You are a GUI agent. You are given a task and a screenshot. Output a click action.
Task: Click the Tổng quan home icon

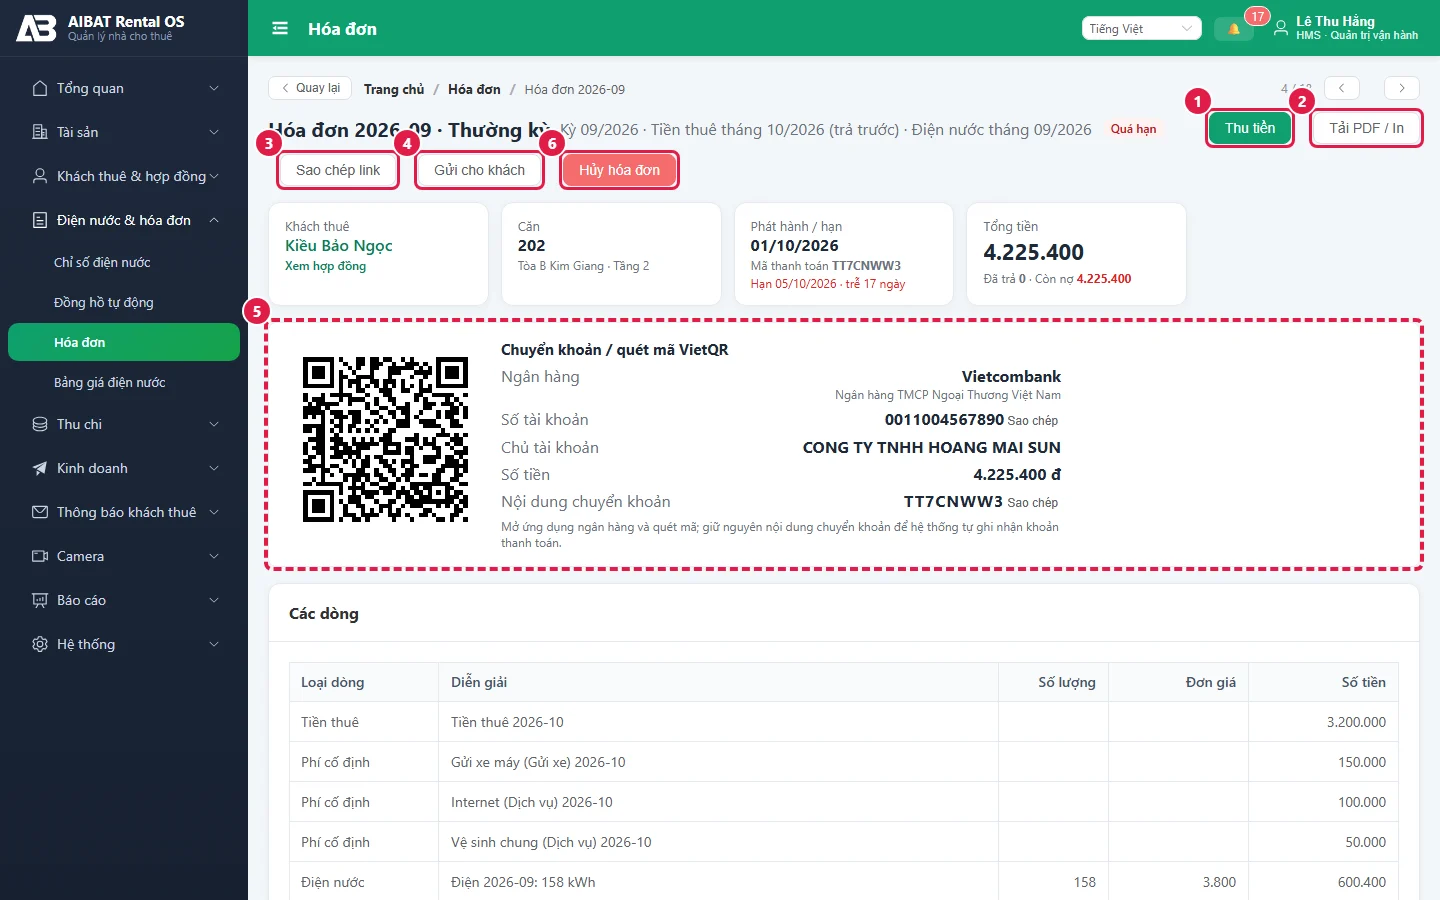pyautogui.click(x=40, y=88)
